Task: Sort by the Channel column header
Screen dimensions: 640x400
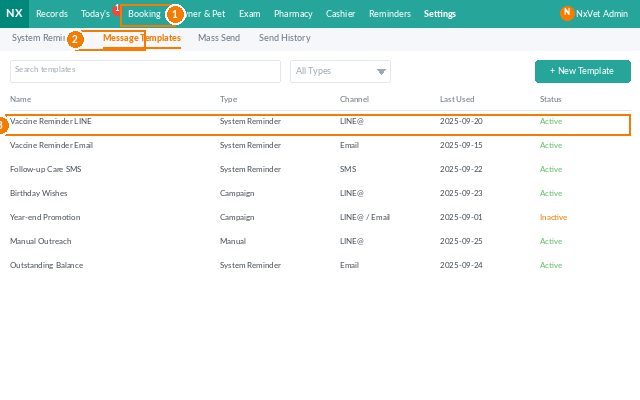Action: 354,99
